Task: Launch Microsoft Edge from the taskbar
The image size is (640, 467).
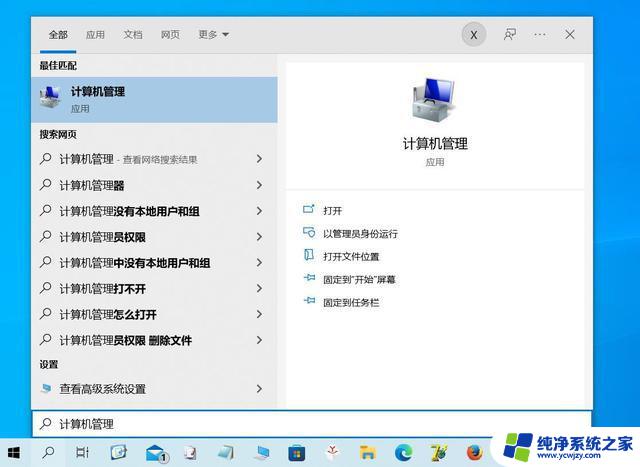Action: pos(403,452)
